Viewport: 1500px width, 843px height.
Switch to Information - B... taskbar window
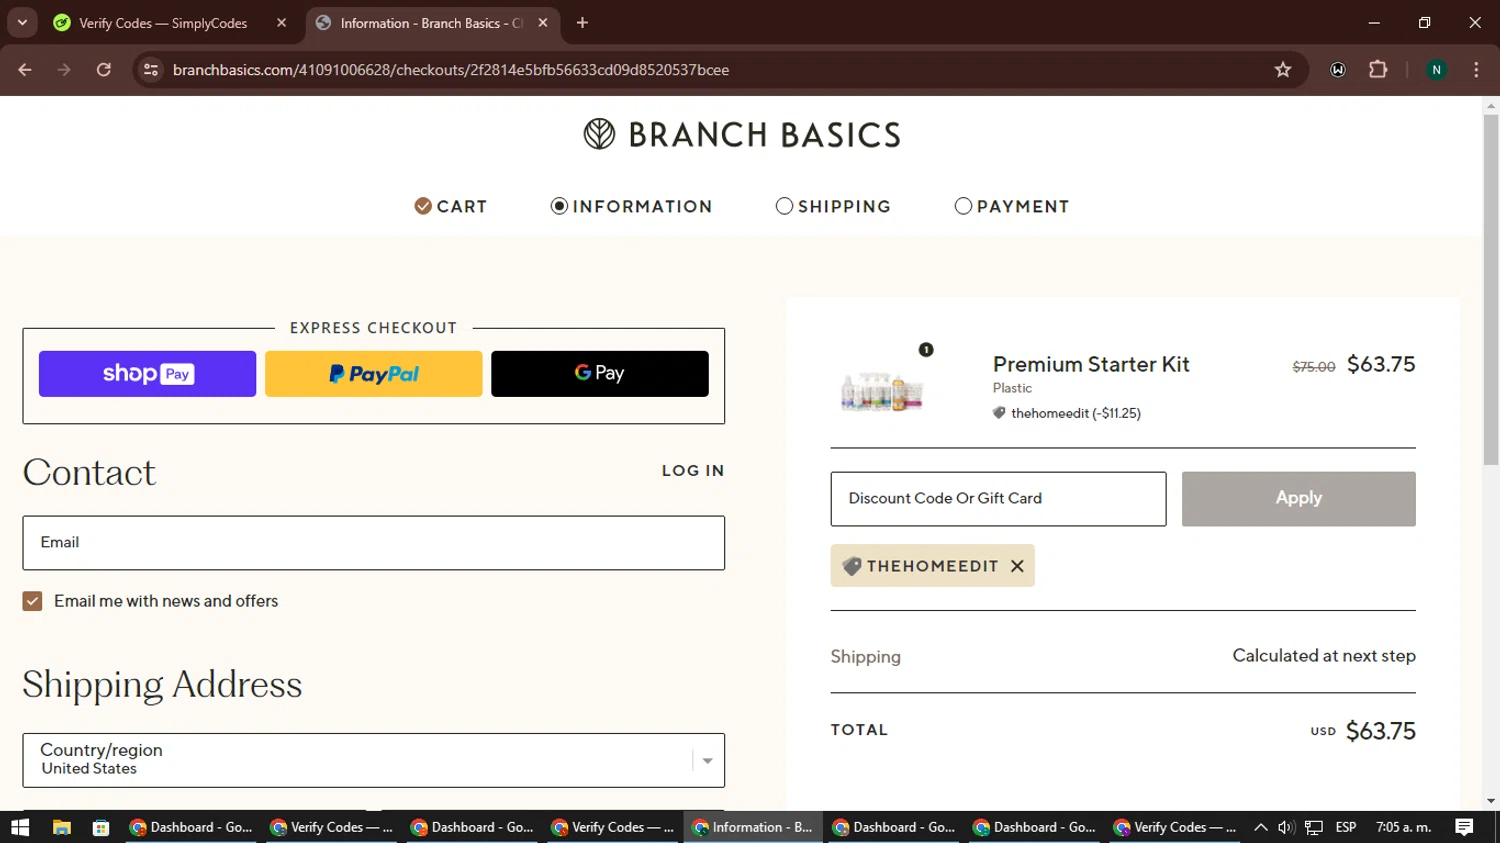point(754,827)
